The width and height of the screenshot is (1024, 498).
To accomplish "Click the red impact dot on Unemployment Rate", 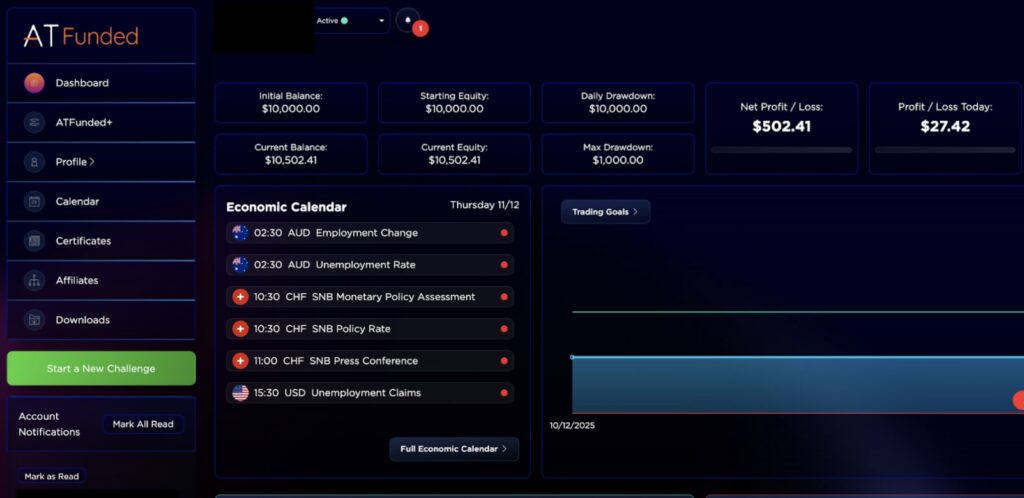I will (504, 265).
